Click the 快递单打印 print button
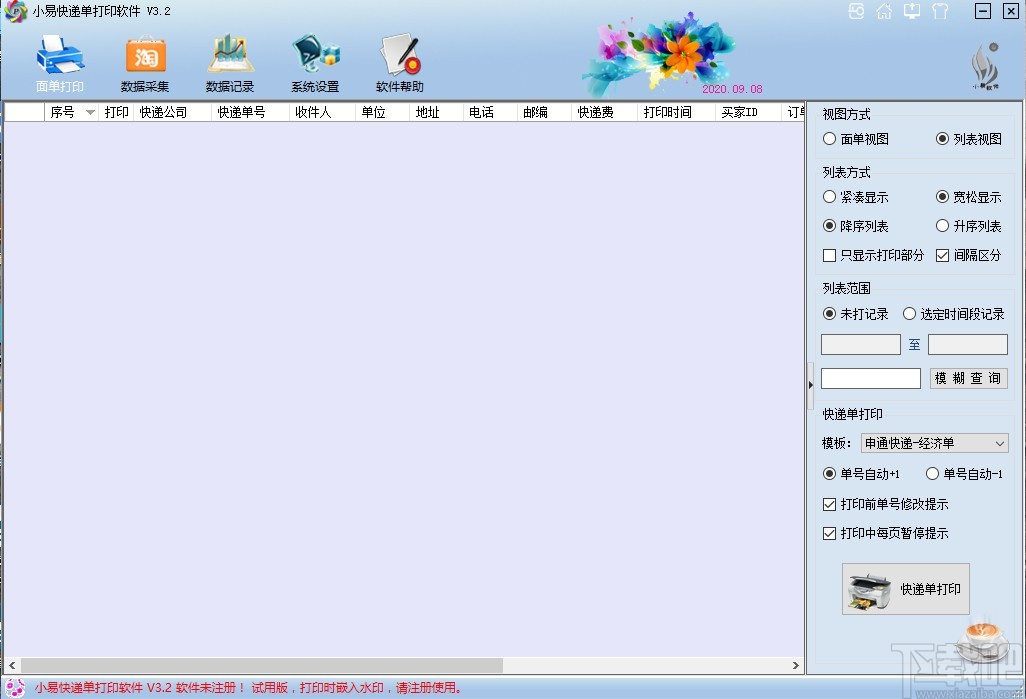This screenshot has height=699, width=1026. point(906,590)
